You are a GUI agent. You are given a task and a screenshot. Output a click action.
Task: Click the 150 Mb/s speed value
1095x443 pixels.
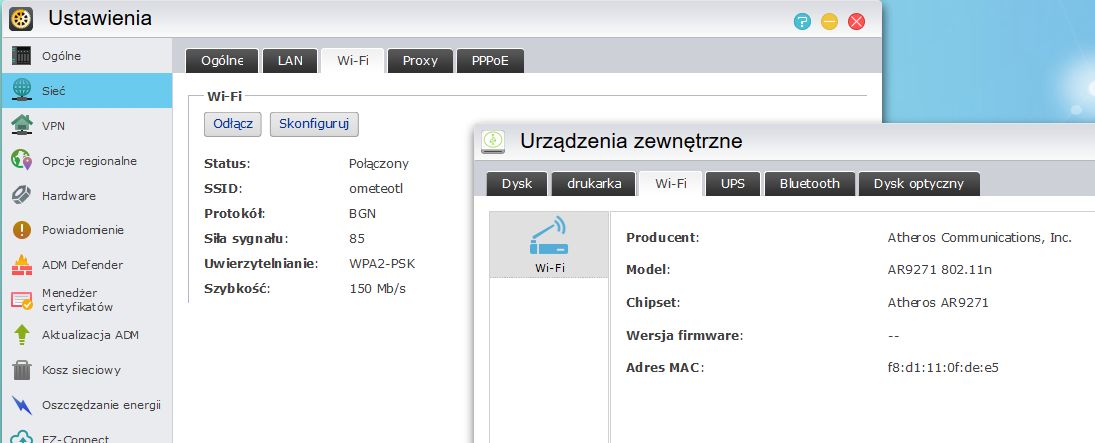(377, 289)
